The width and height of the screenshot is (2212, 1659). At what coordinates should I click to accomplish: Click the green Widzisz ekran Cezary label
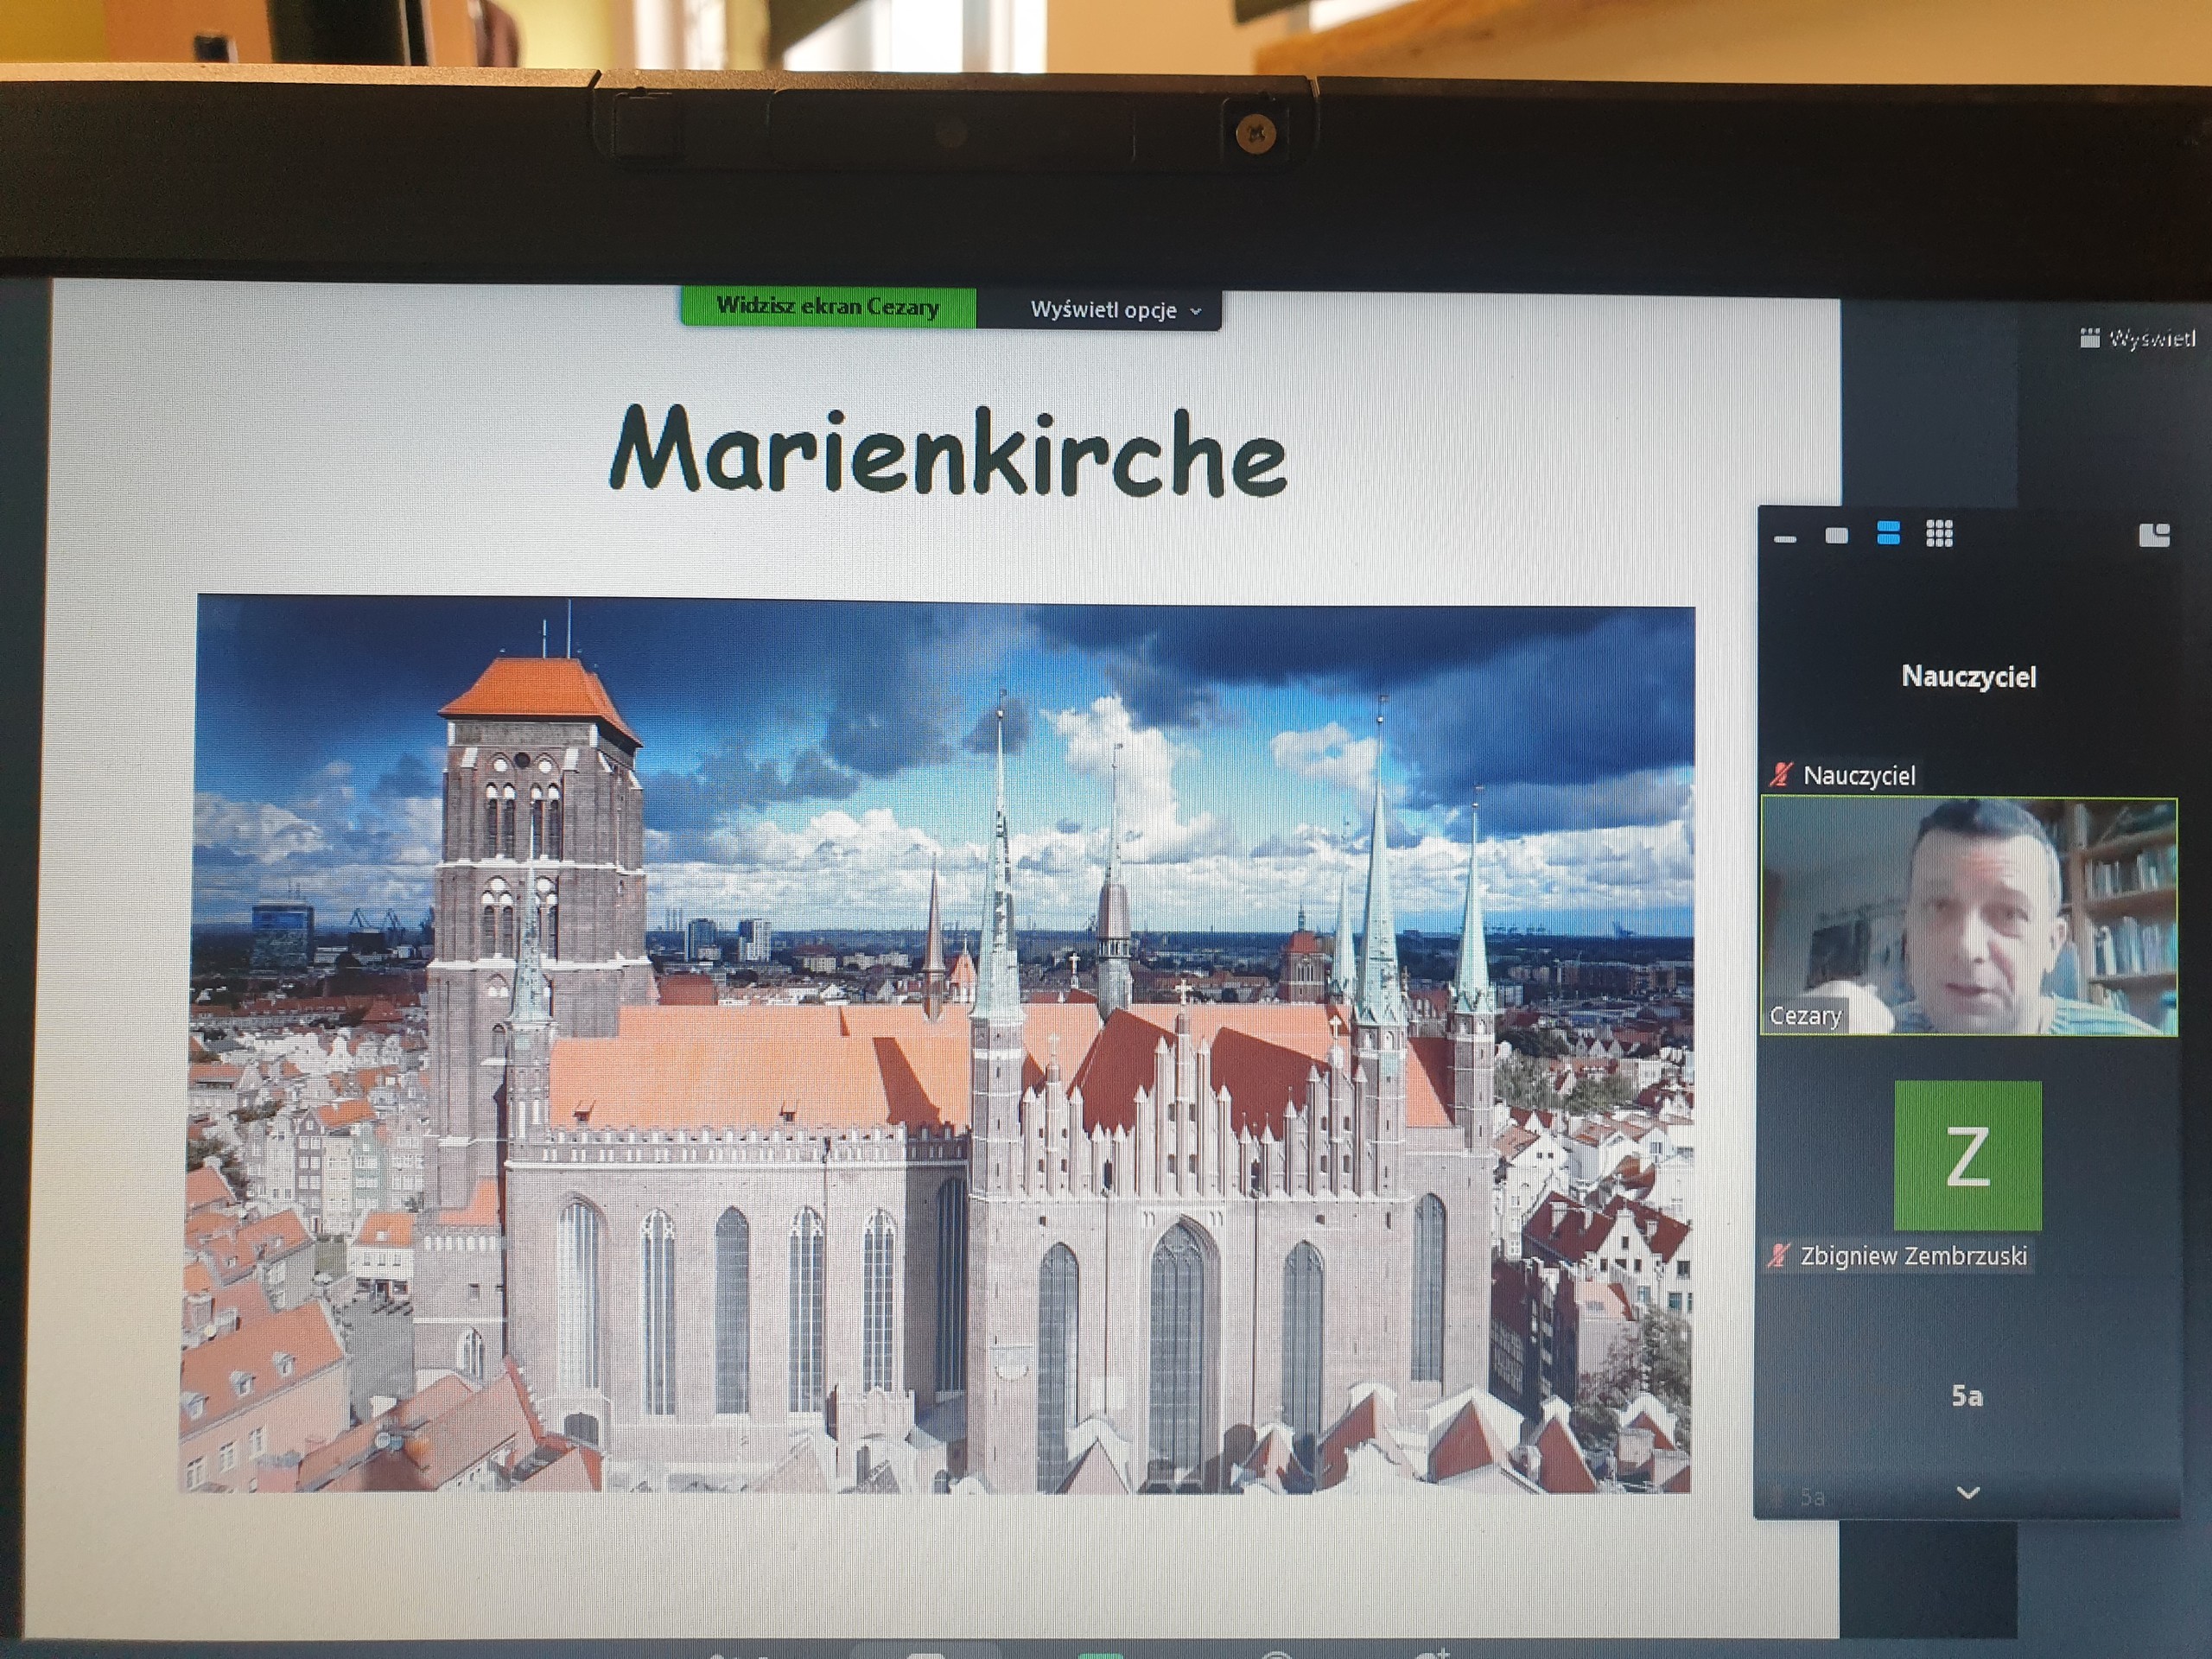[827, 306]
